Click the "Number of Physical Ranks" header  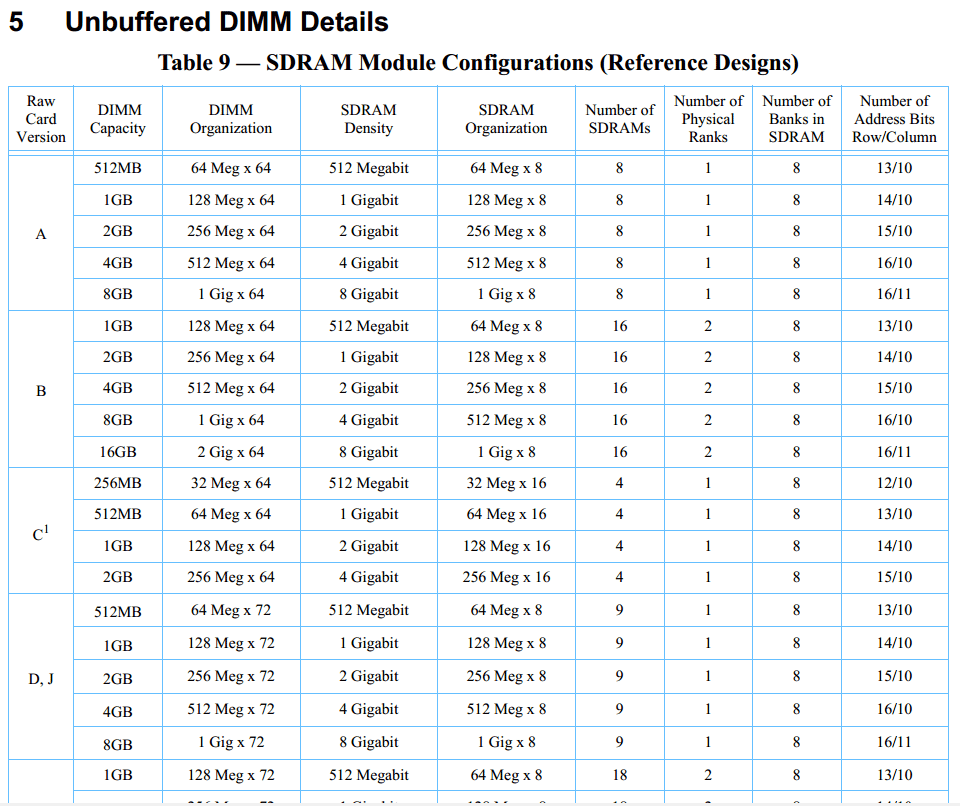point(708,119)
